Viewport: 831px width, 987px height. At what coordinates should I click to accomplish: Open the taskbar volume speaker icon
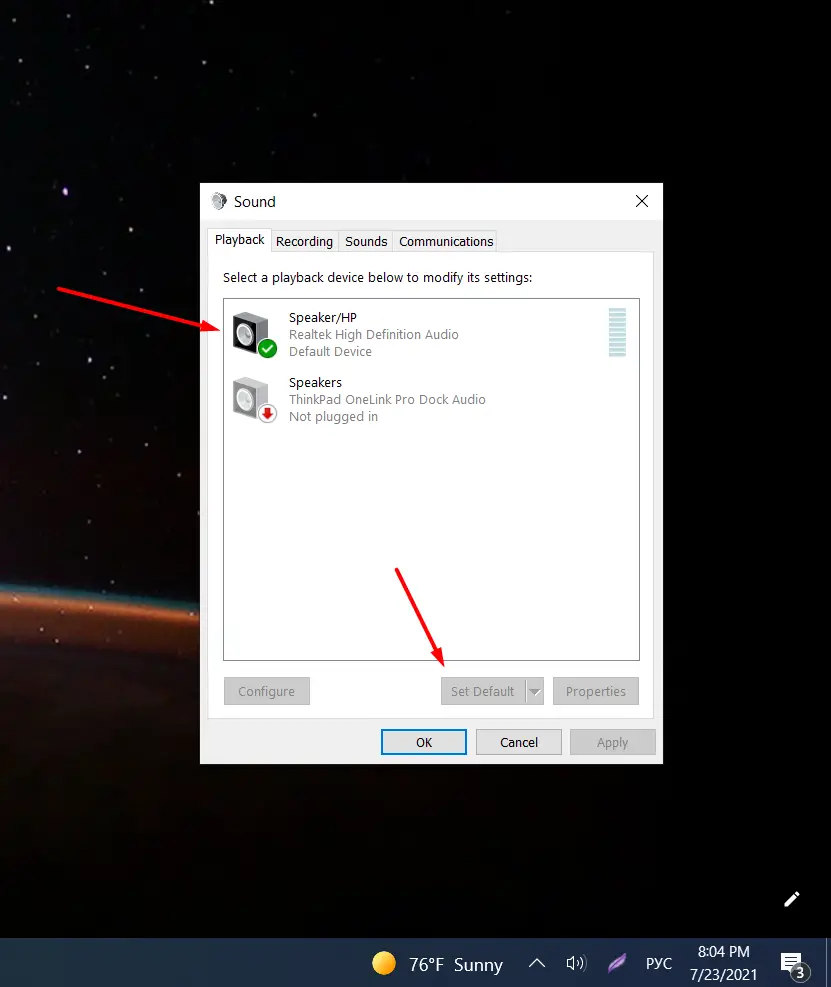[576, 963]
